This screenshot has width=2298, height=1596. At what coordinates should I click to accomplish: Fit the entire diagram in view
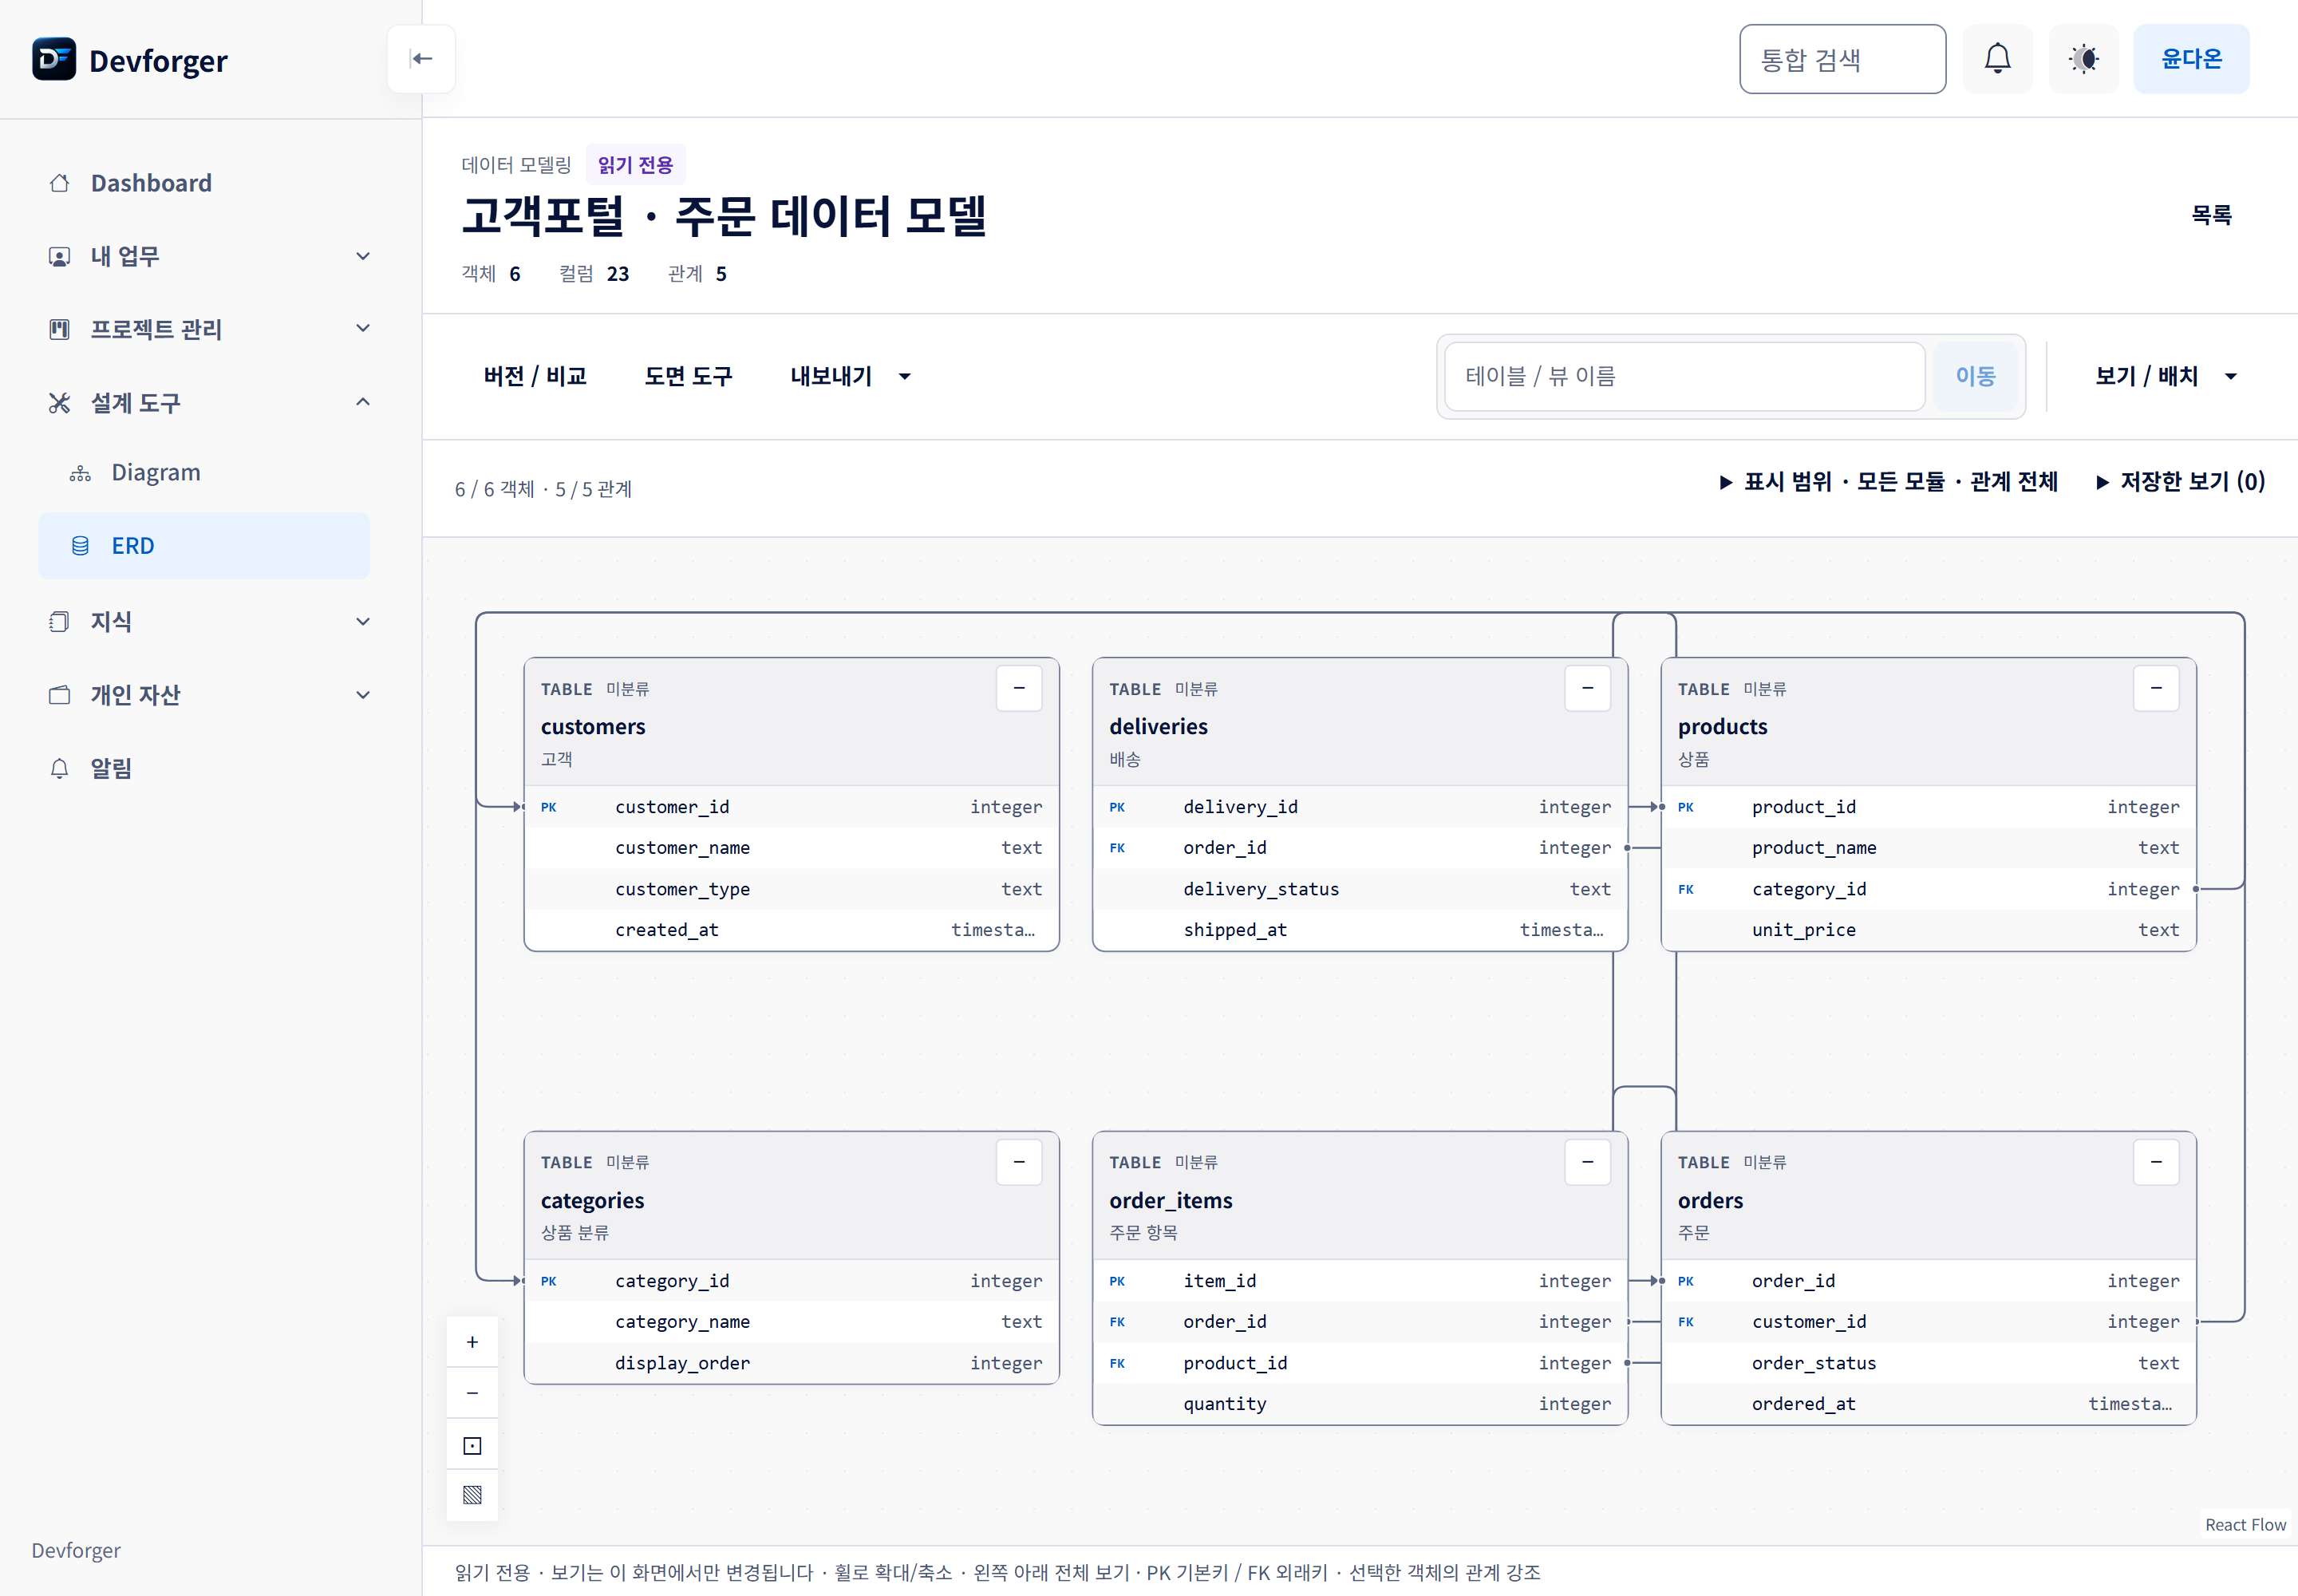point(472,1445)
